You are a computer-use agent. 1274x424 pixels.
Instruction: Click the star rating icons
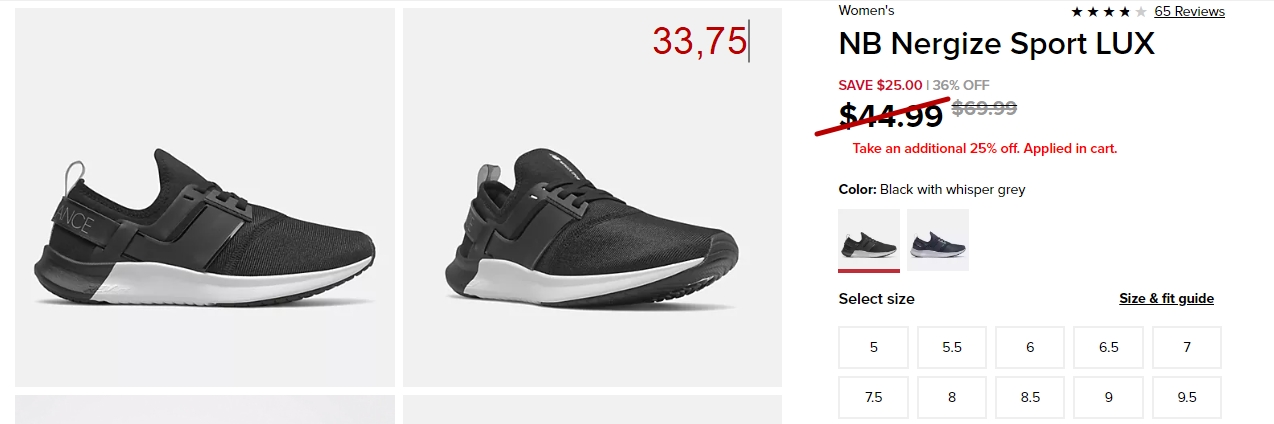(1109, 12)
